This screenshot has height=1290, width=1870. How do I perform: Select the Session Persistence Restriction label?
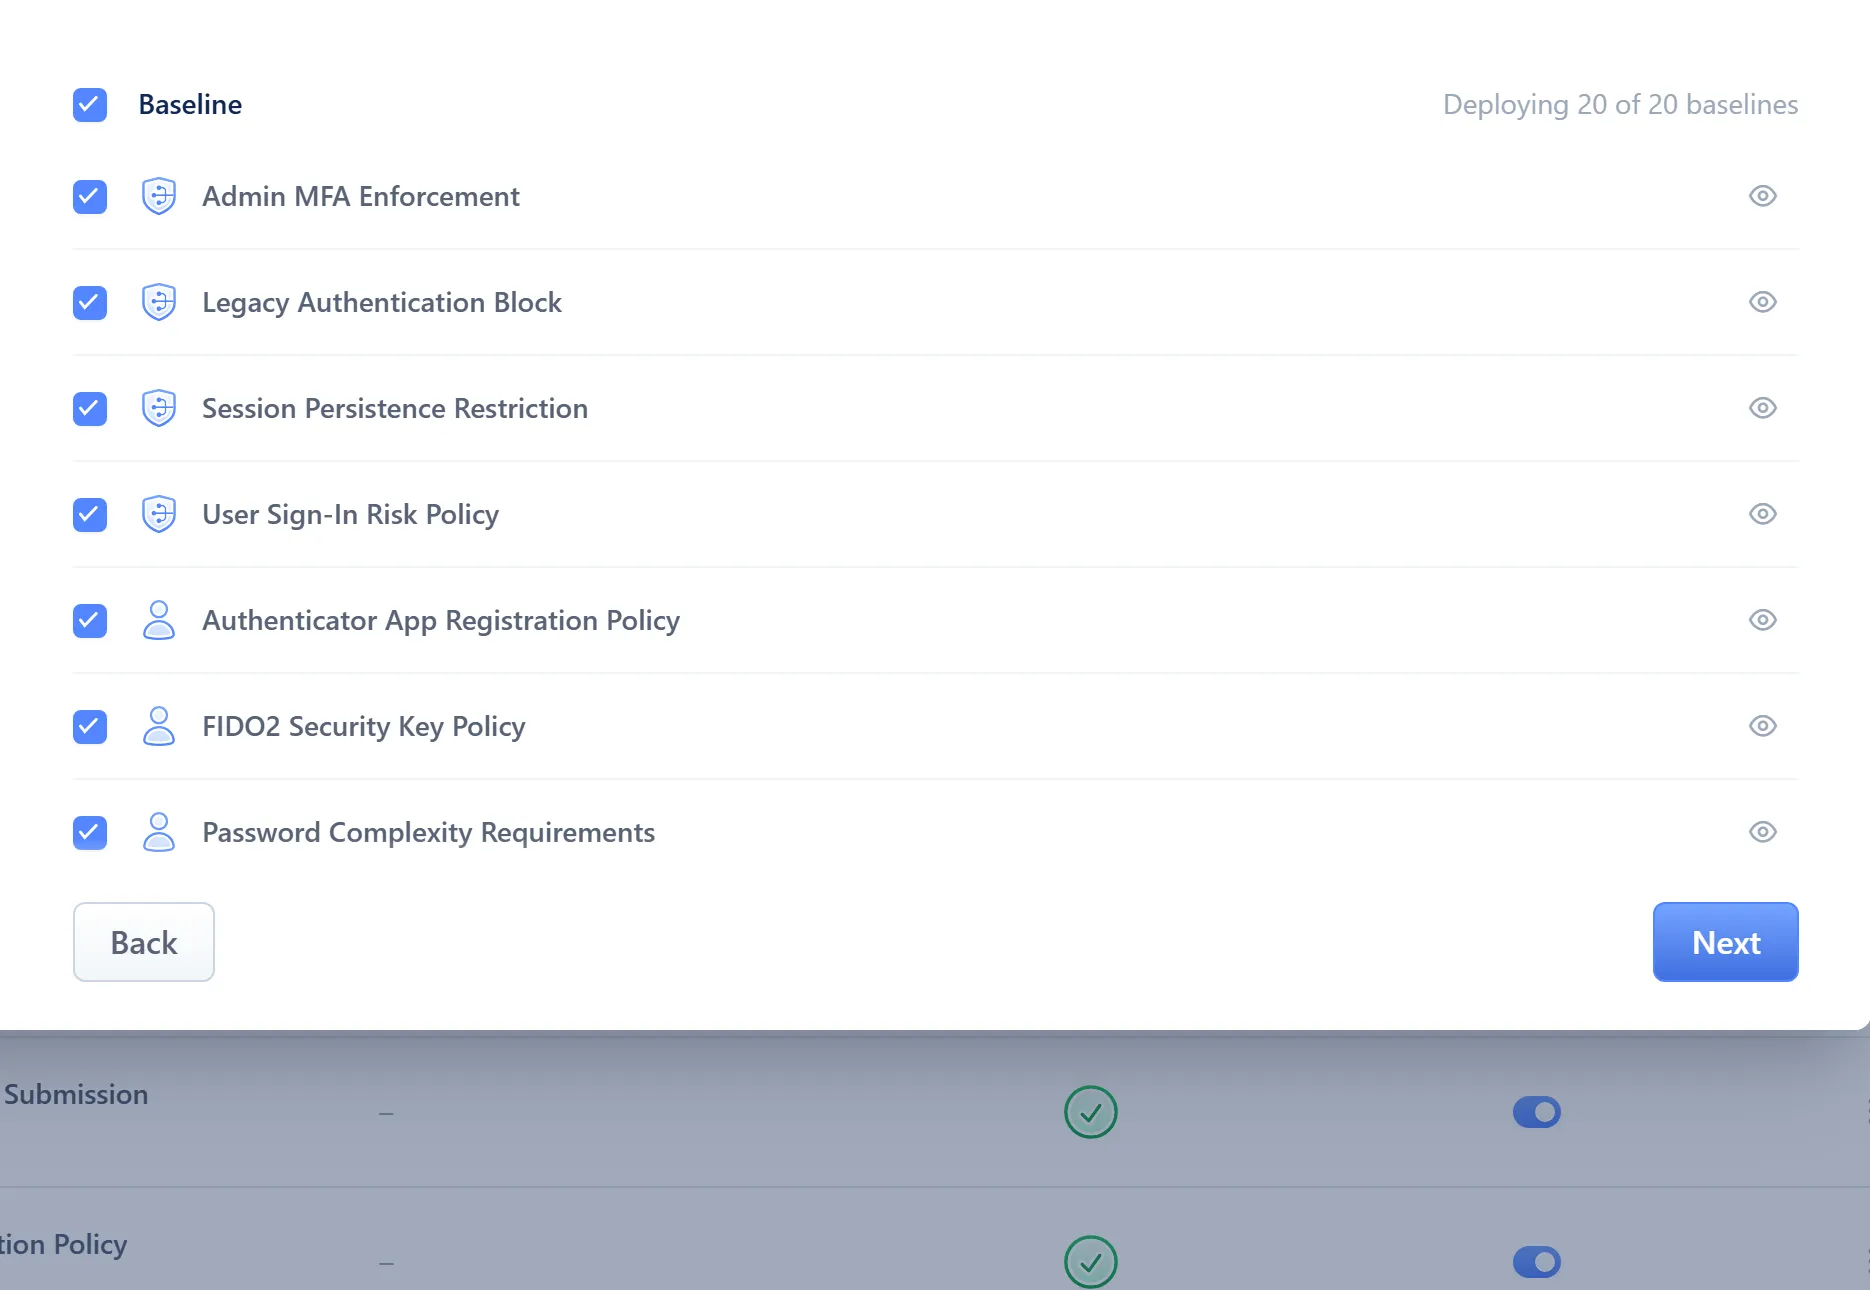(395, 408)
